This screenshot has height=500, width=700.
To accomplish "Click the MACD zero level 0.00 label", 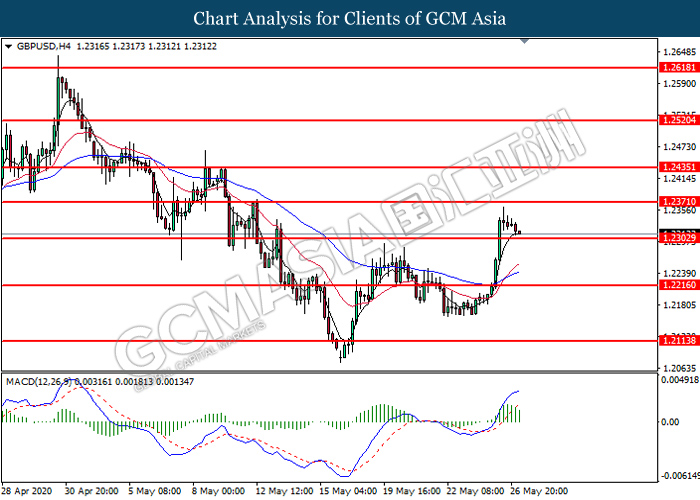I will tap(670, 422).
